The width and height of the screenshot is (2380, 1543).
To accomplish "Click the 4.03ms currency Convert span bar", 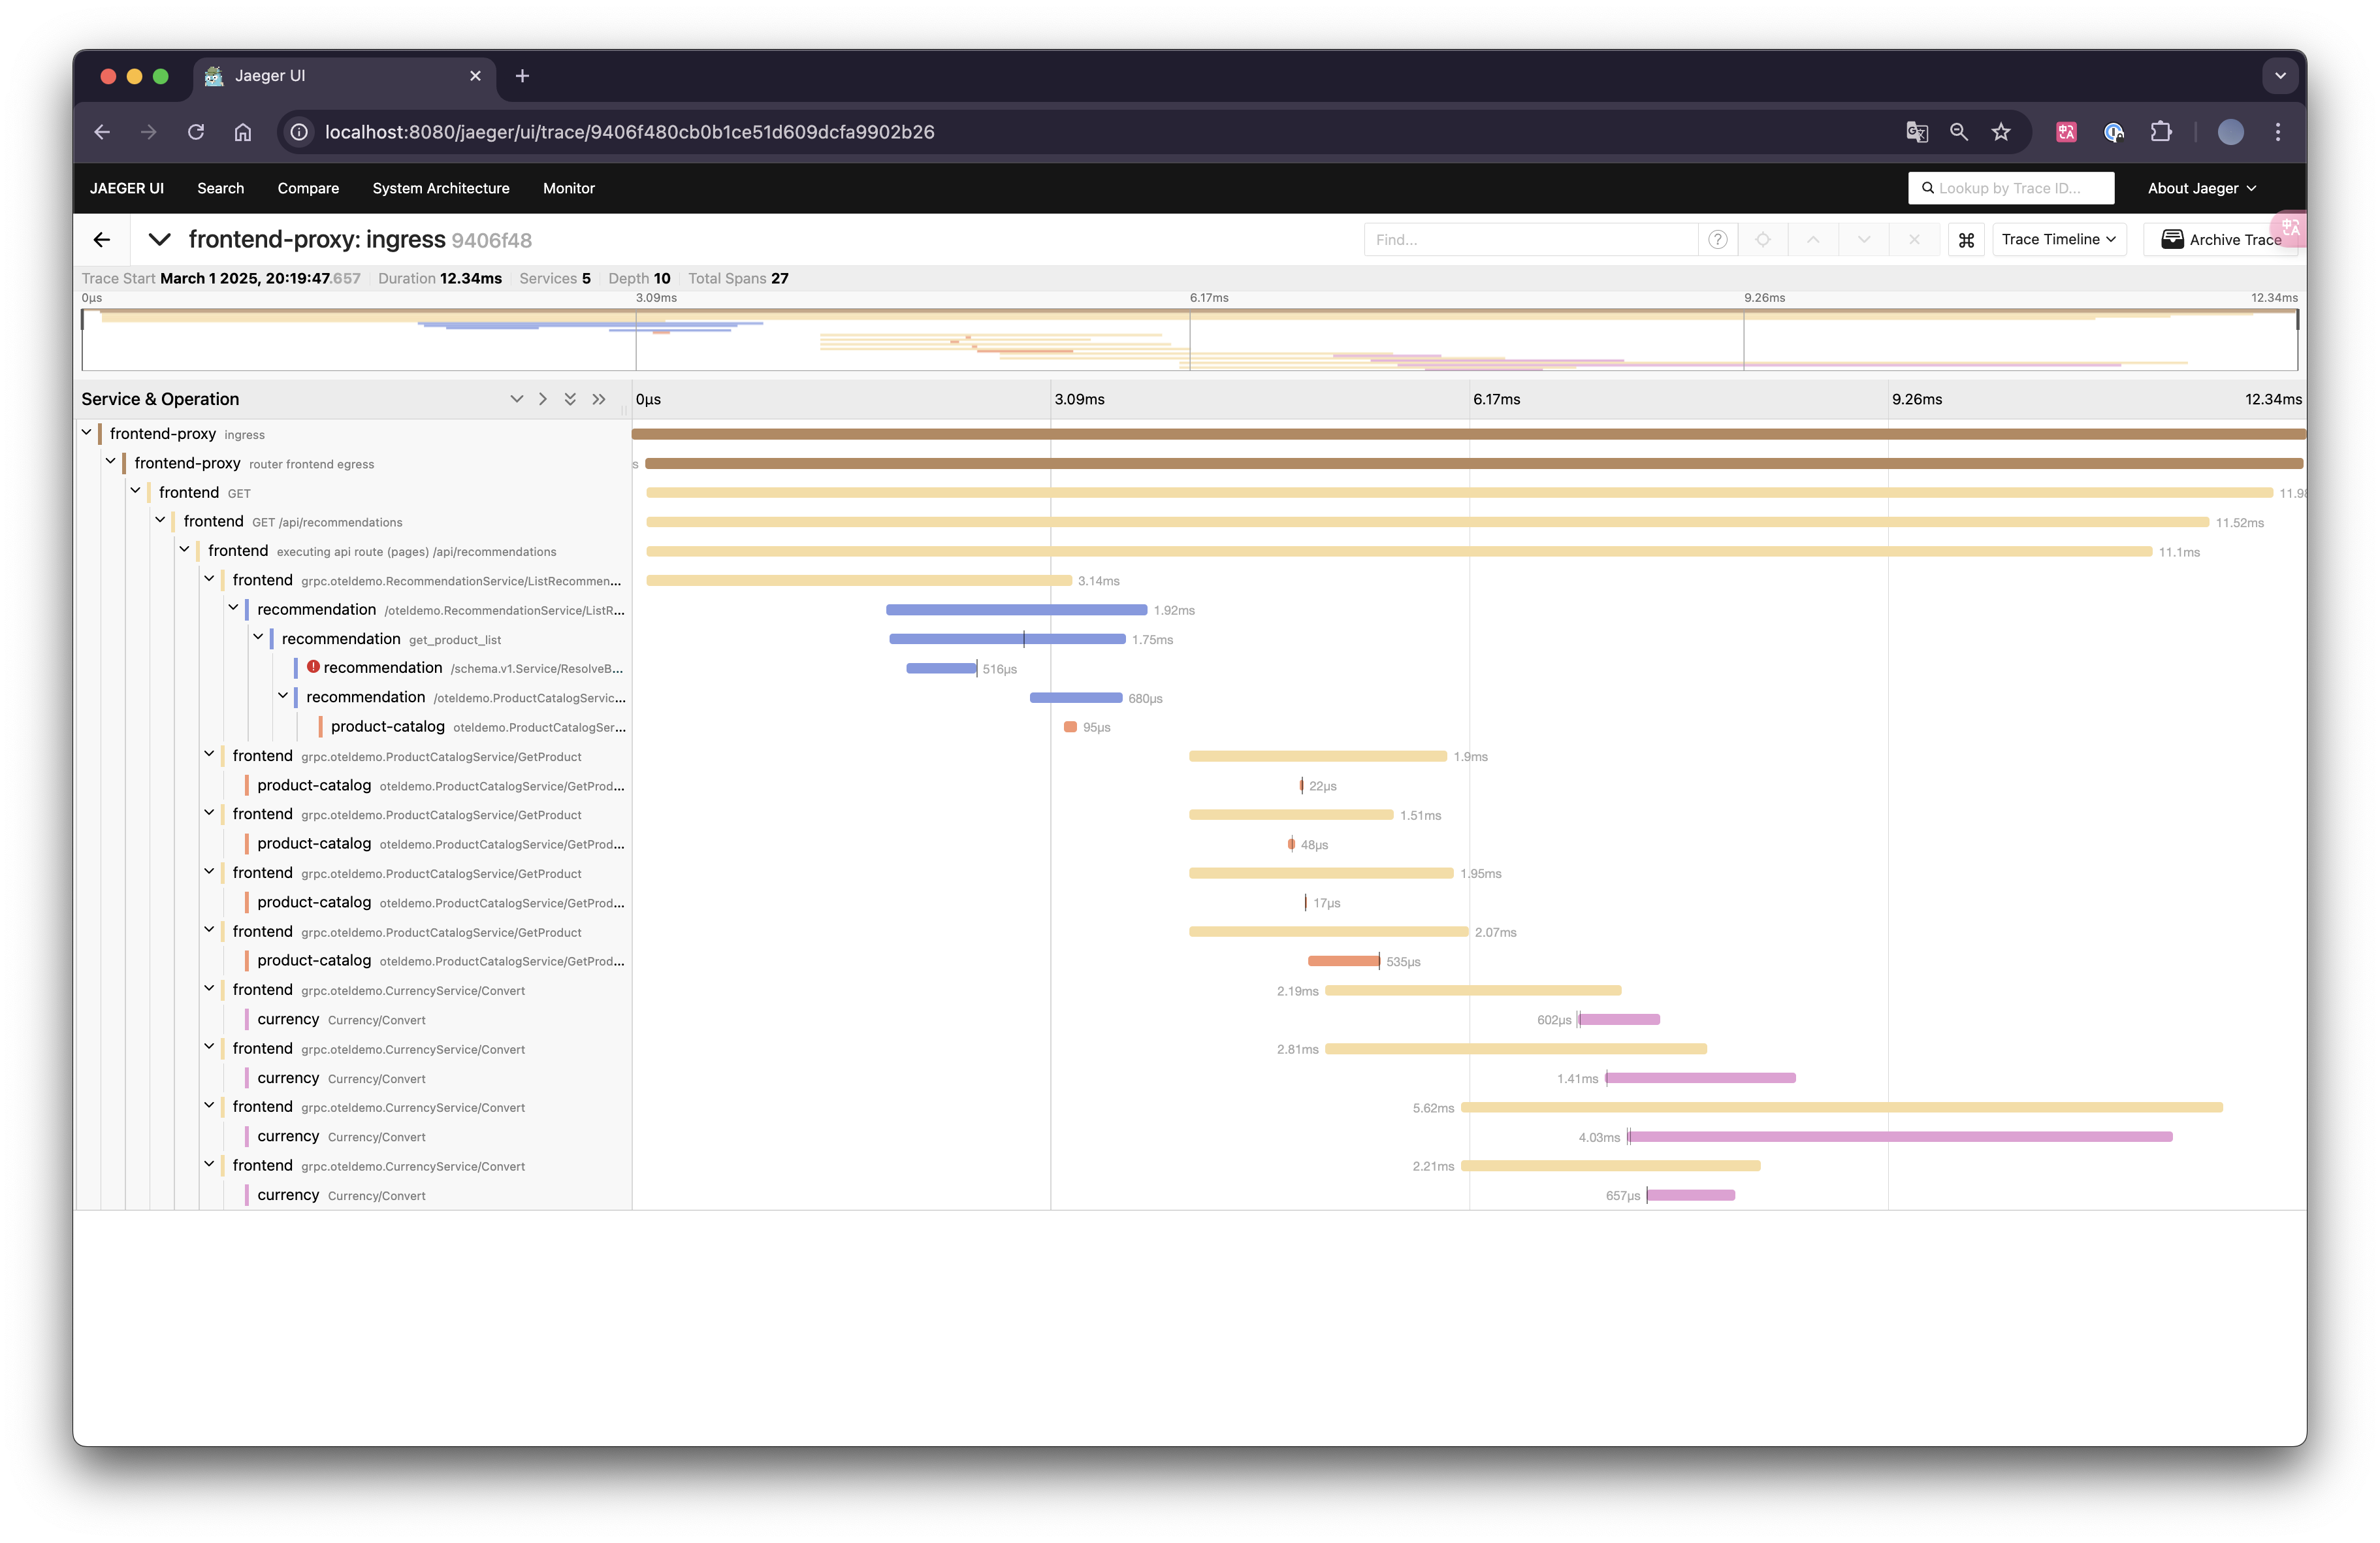I will [1900, 1137].
